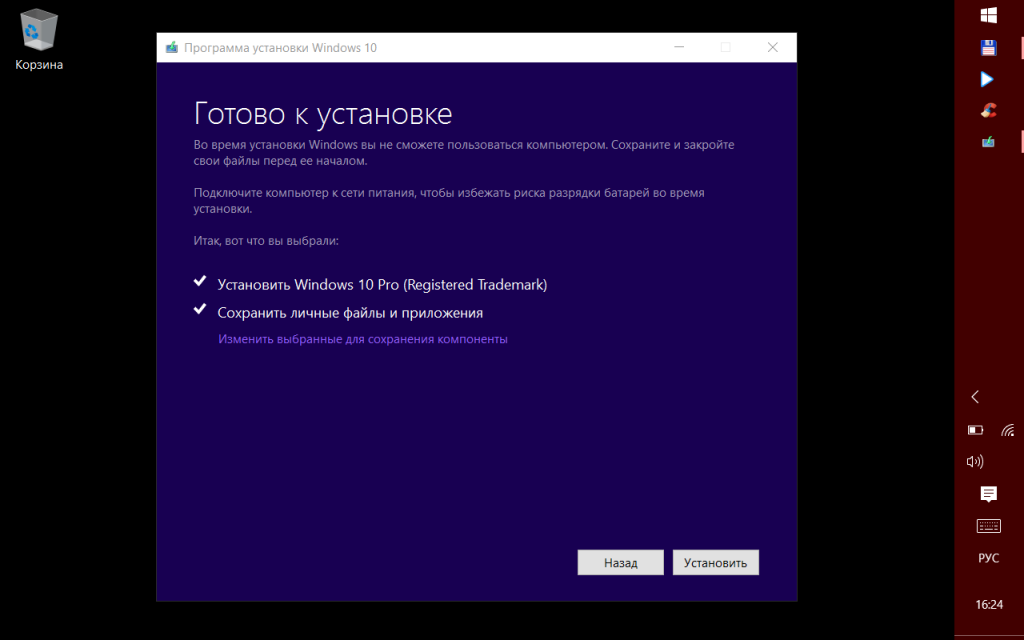
Task: Launch the blue play triangle taskbar app
Action: click(x=987, y=79)
